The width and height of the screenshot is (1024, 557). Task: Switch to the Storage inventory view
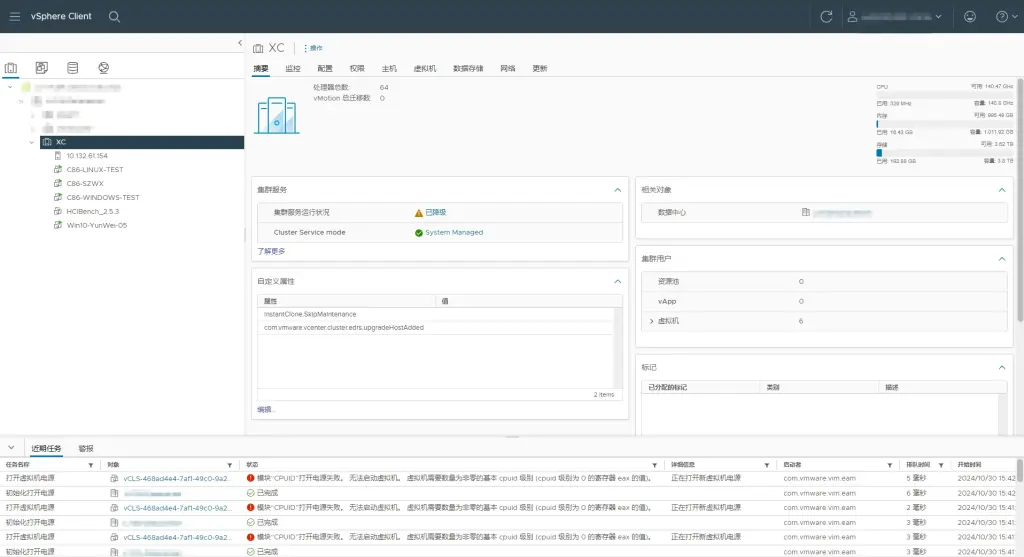[72, 68]
